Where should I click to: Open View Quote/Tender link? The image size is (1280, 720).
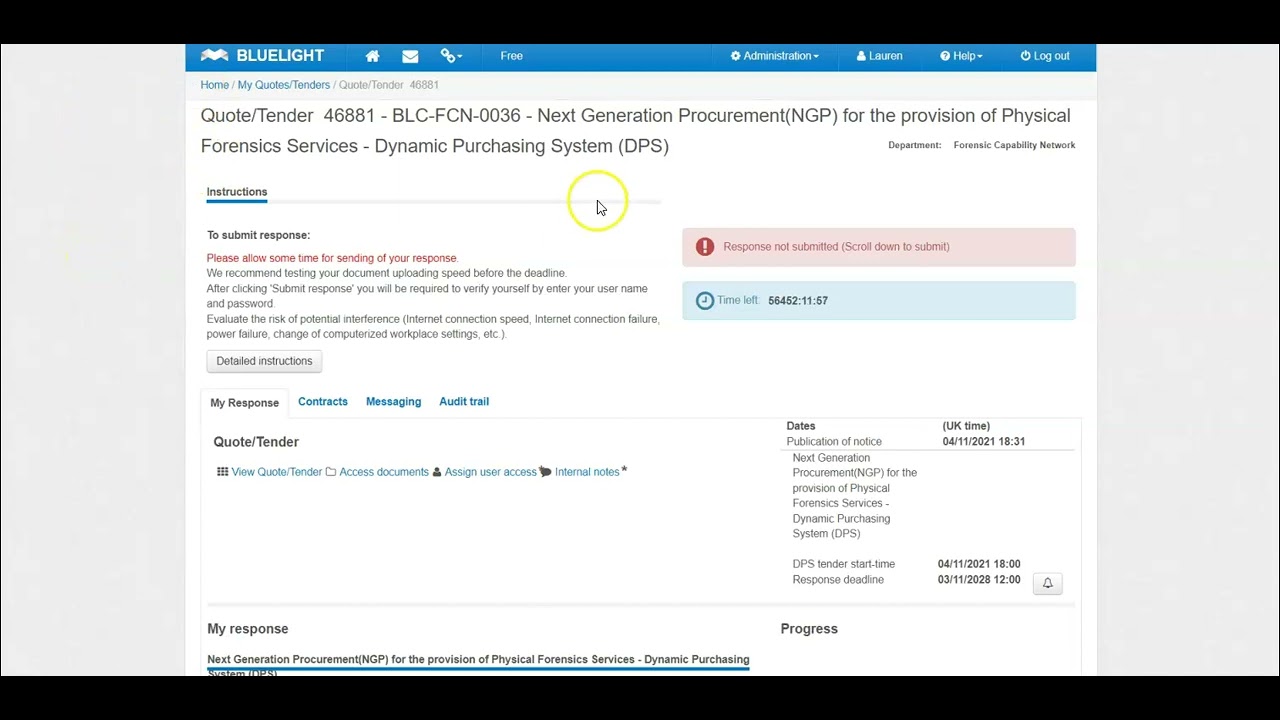click(x=277, y=472)
